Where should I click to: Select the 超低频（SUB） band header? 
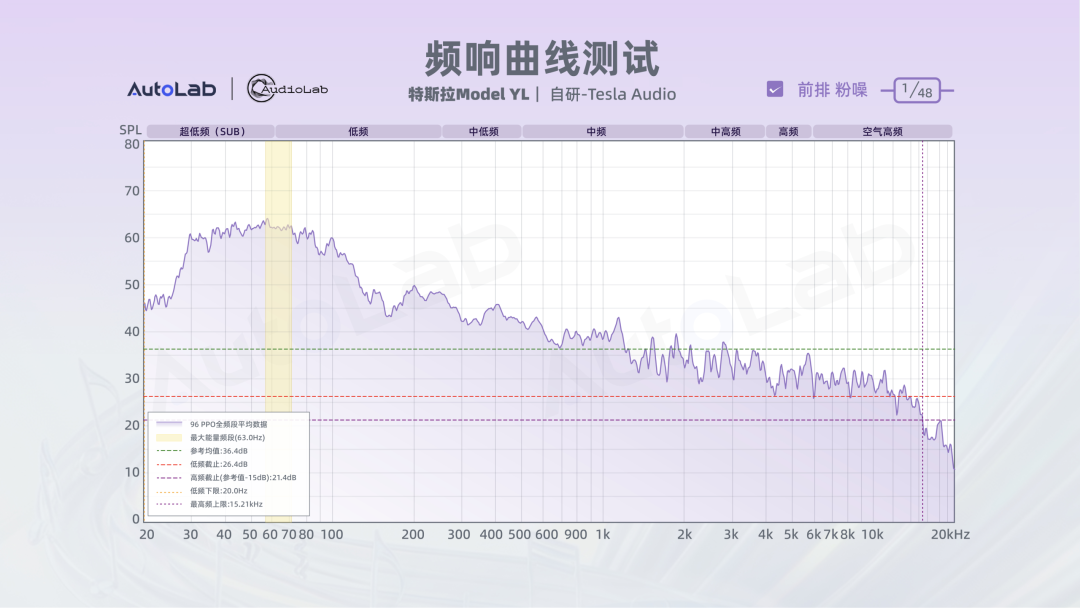211,131
